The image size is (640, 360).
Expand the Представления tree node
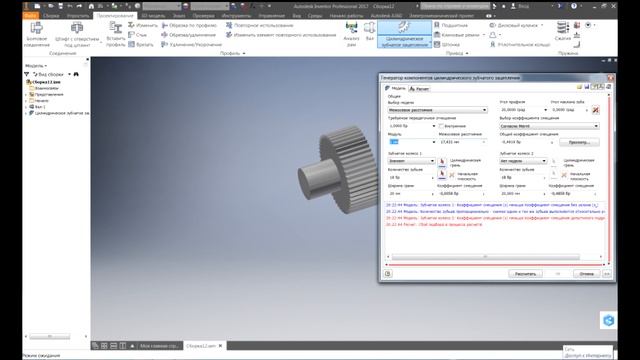(x=26, y=95)
